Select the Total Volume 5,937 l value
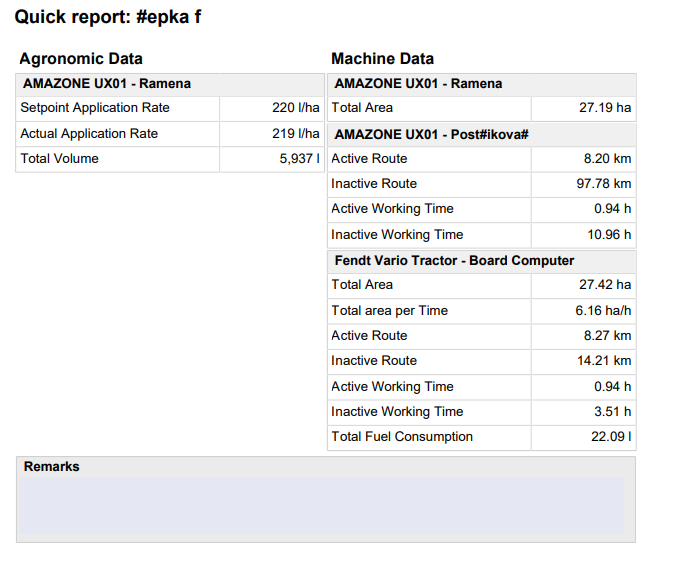Viewport: 673px width, 566px height. click(299, 158)
